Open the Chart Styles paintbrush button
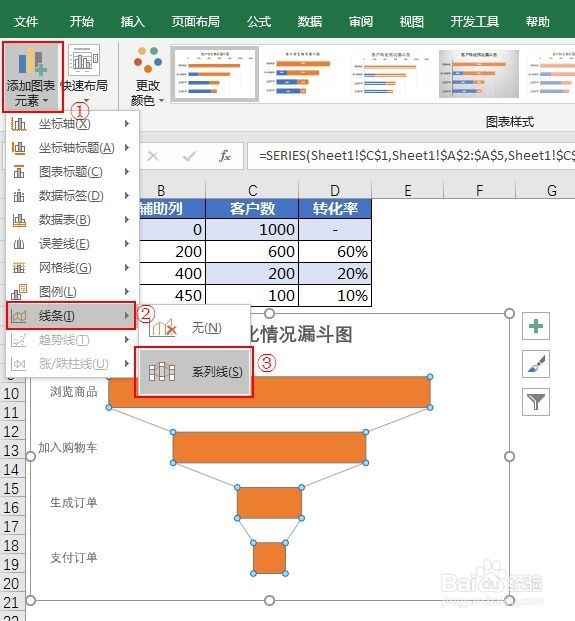 pos(536,364)
